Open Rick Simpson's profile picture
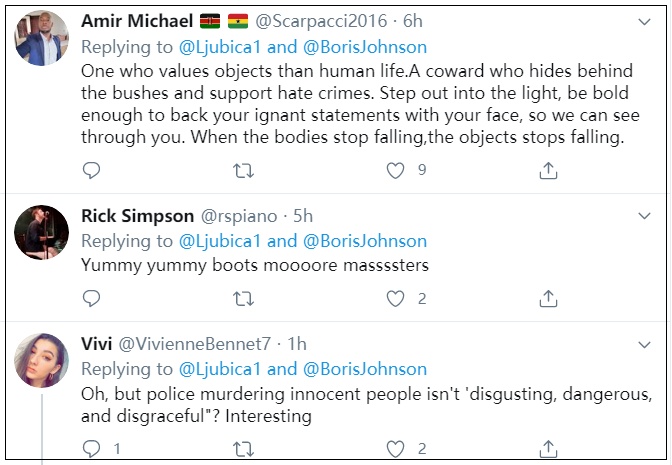The image size is (672, 465). (42, 232)
